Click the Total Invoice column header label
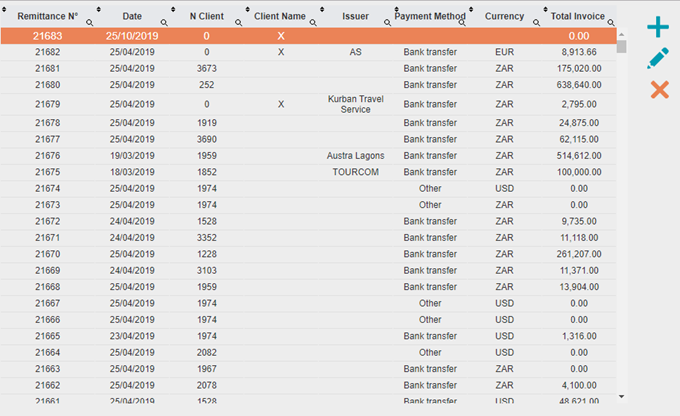680x416 pixels. point(578,16)
